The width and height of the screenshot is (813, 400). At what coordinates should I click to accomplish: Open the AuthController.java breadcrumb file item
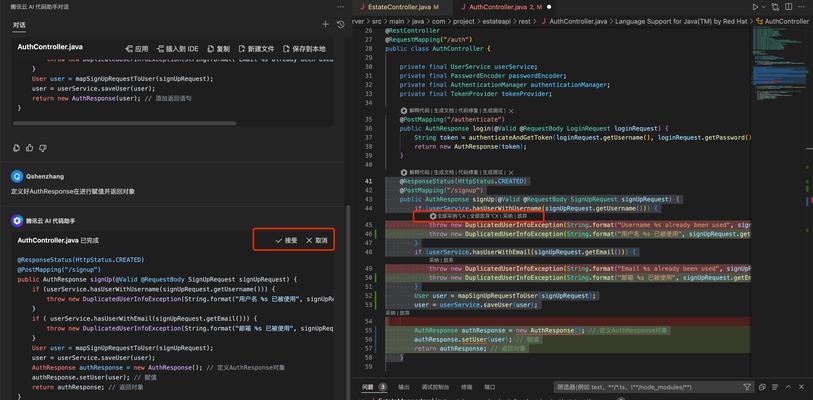pyautogui.click(x=573, y=22)
